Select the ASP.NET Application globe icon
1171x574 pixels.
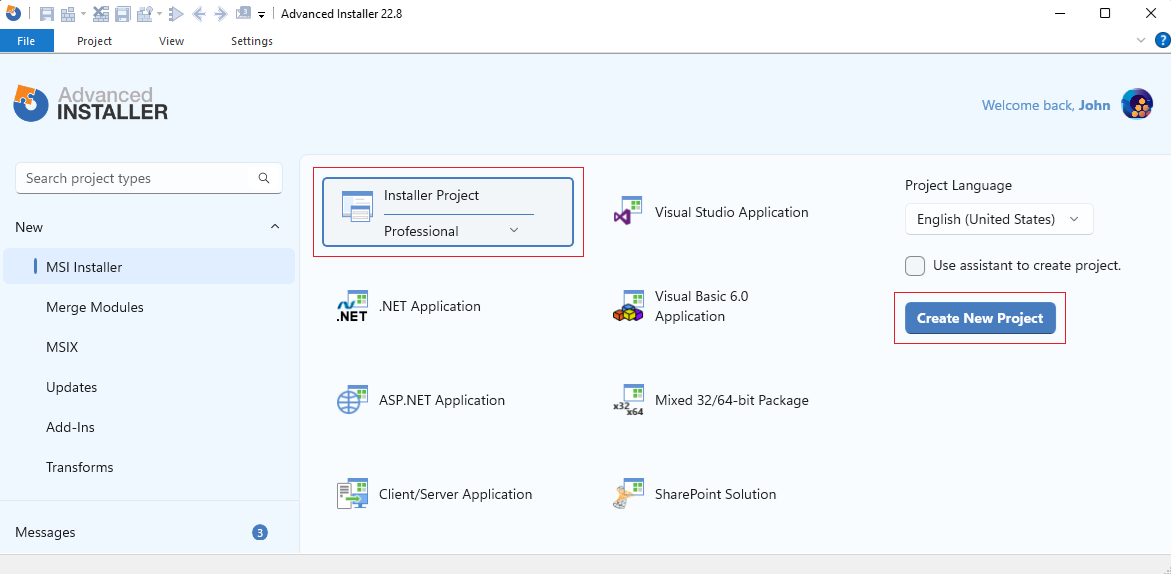pyautogui.click(x=352, y=400)
